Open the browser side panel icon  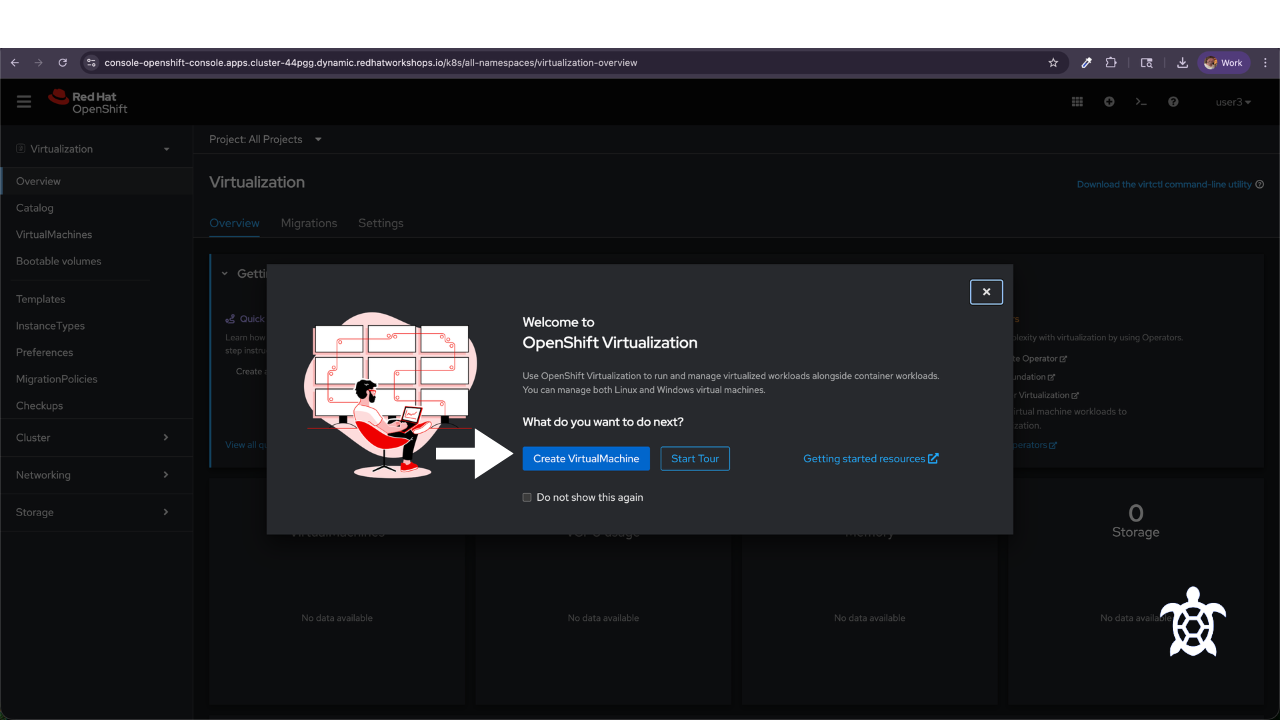click(1147, 62)
